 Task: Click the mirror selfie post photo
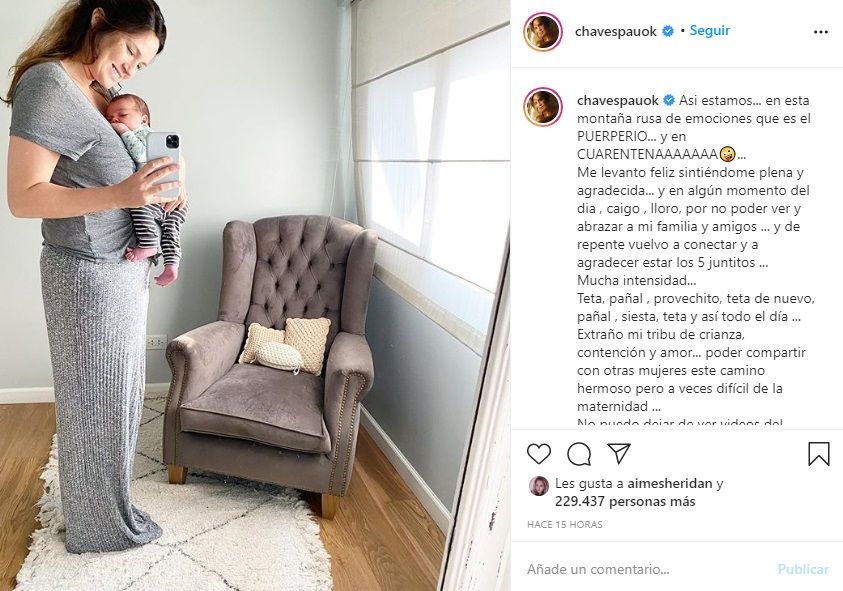(255, 295)
